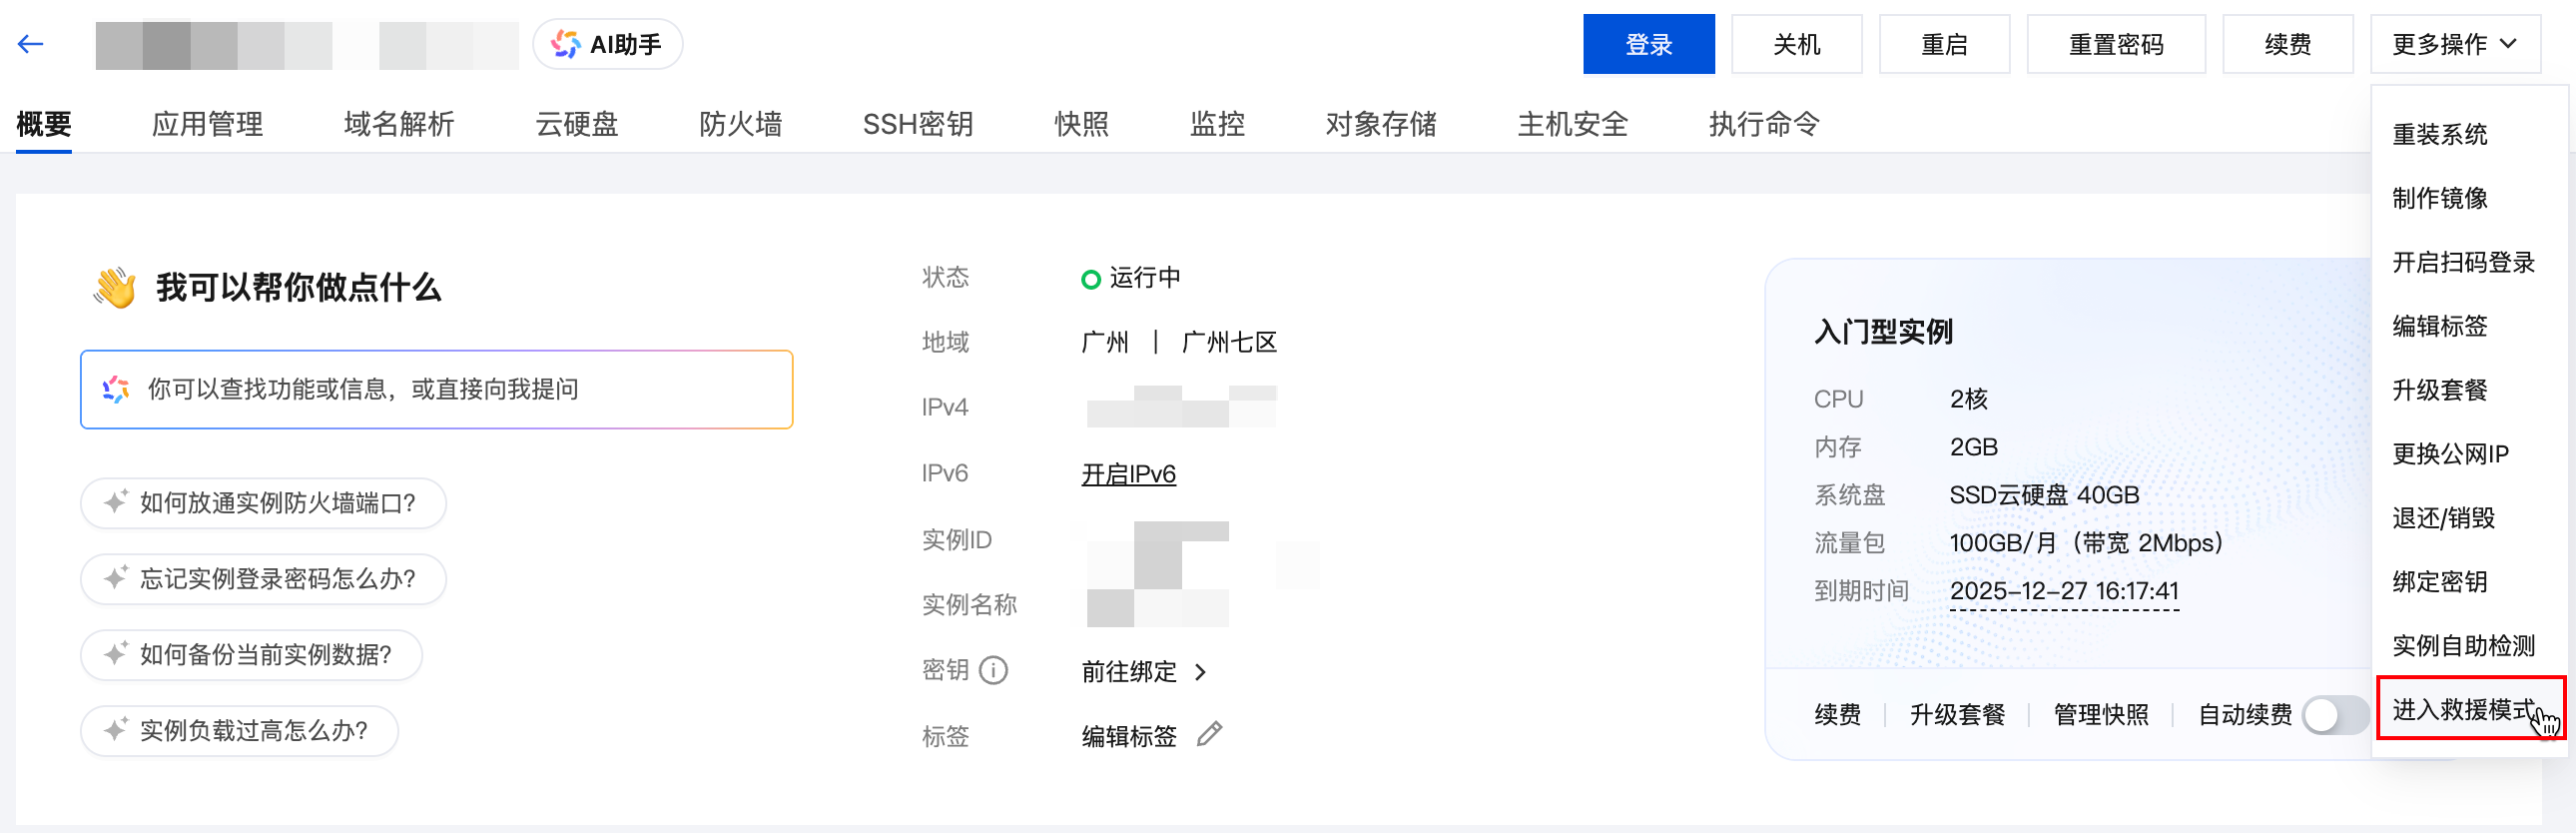Click the pencil icon beside 编辑标签
Viewport: 2576px width, 833px height.
[1209, 735]
